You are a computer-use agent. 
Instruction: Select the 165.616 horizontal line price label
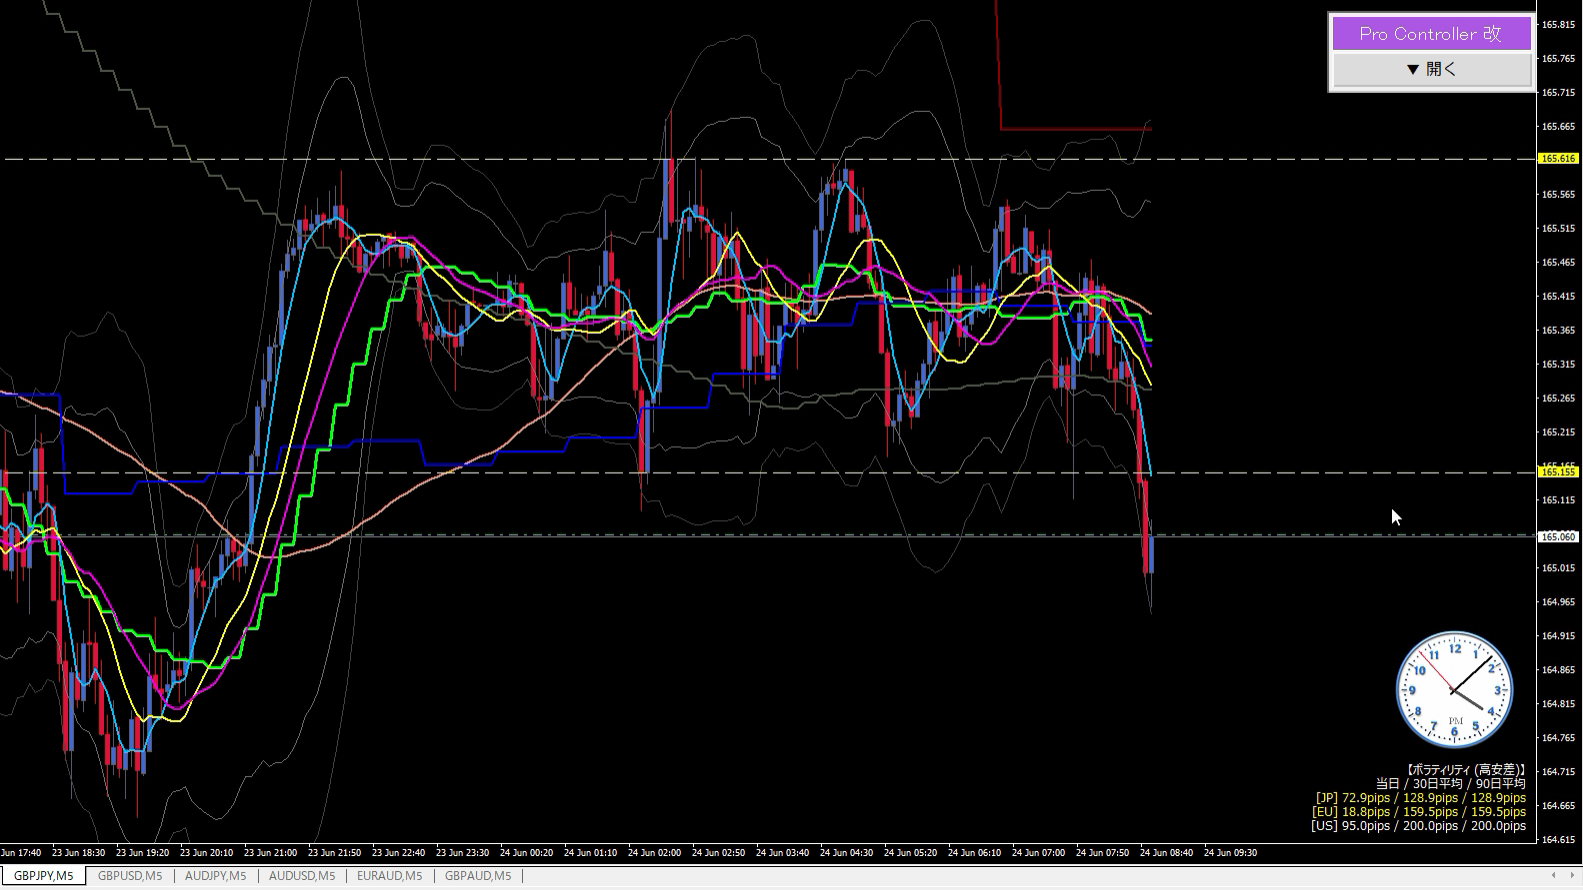pyautogui.click(x=1558, y=159)
